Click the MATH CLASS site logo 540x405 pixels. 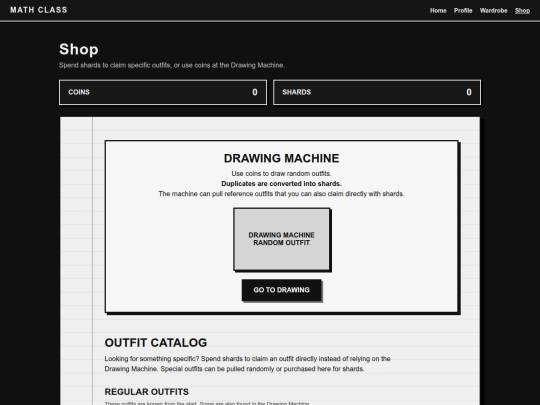(x=39, y=10)
